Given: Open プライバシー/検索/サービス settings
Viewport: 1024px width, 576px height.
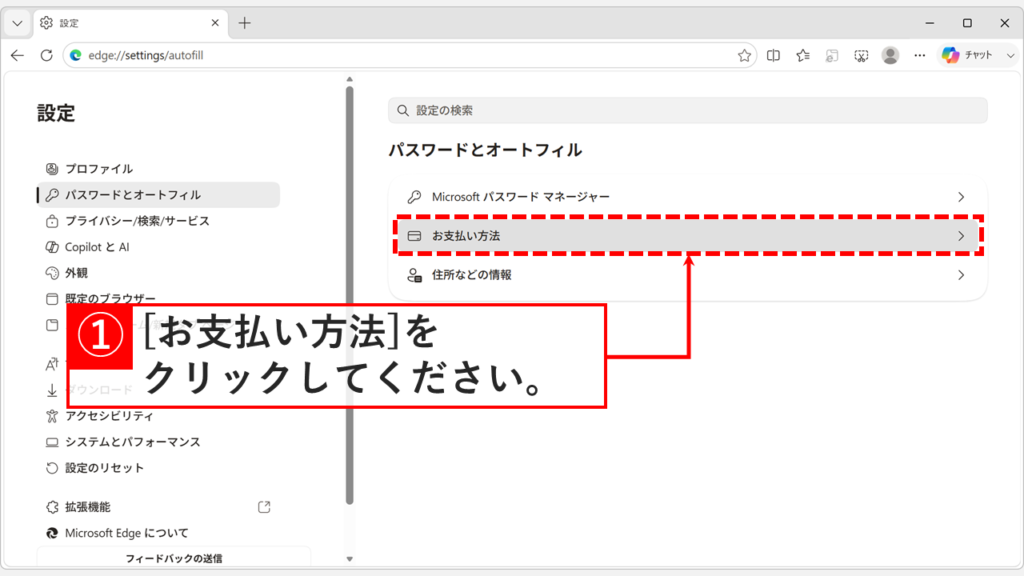Looking at the screenshot, I should tap(159, 221).
